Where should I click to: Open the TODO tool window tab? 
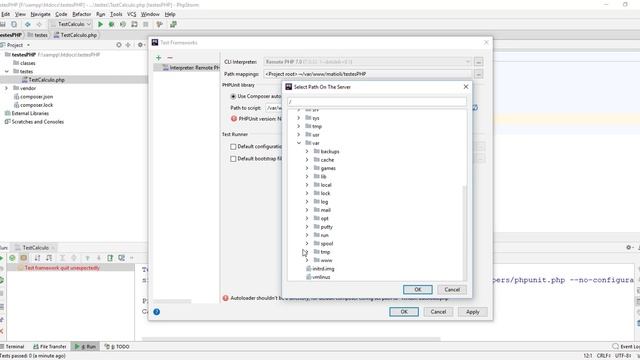click(x=117, y=347)
